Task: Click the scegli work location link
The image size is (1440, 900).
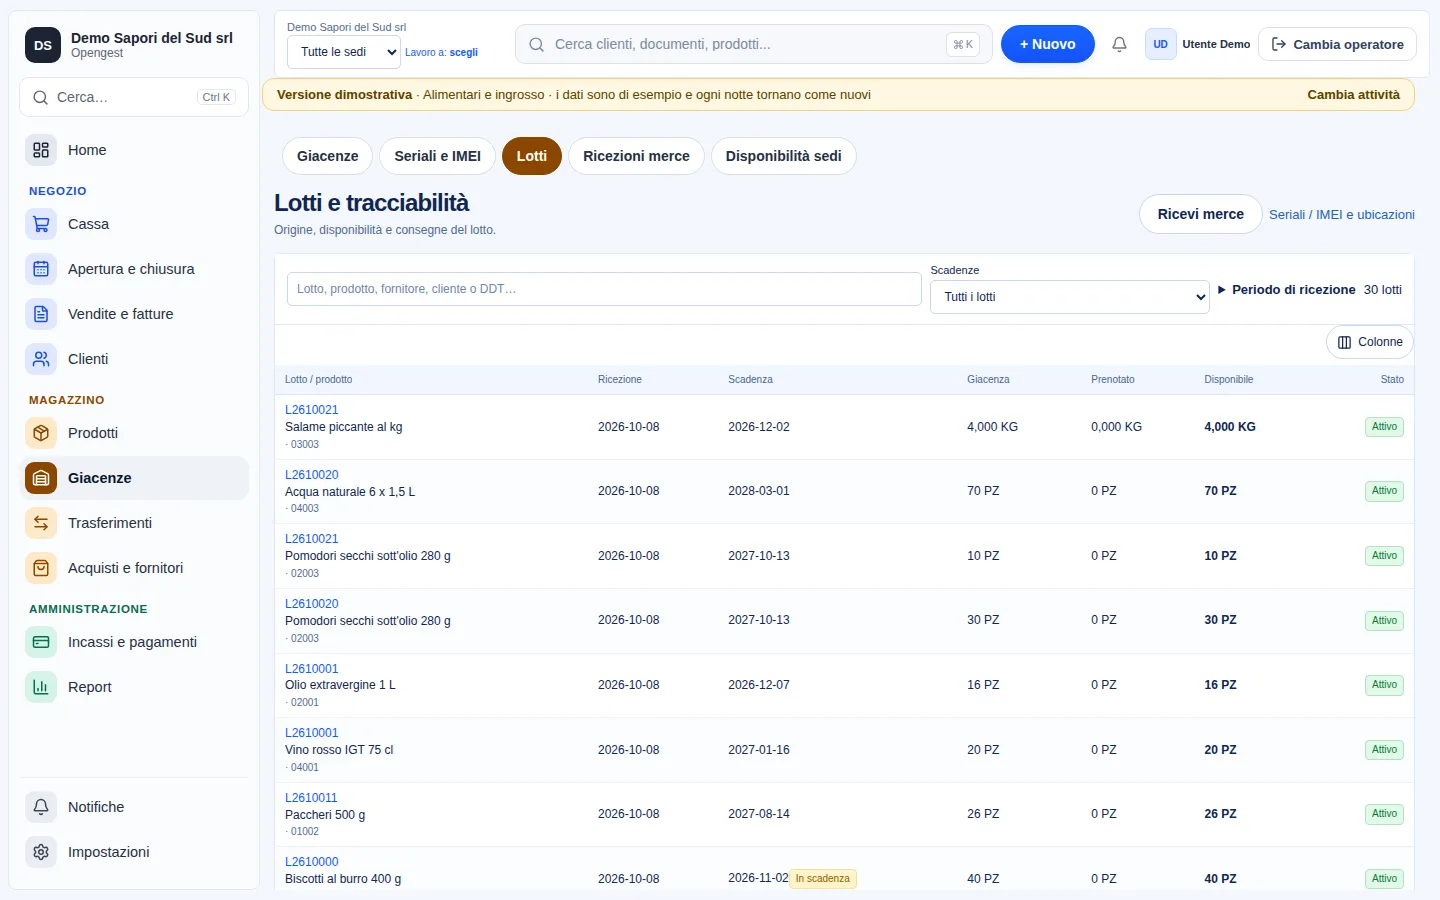Action: tap(464, 53)
